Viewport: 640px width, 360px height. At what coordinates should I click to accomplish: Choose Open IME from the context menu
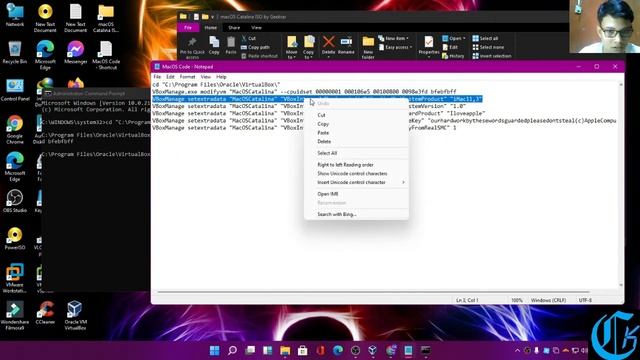356,194
